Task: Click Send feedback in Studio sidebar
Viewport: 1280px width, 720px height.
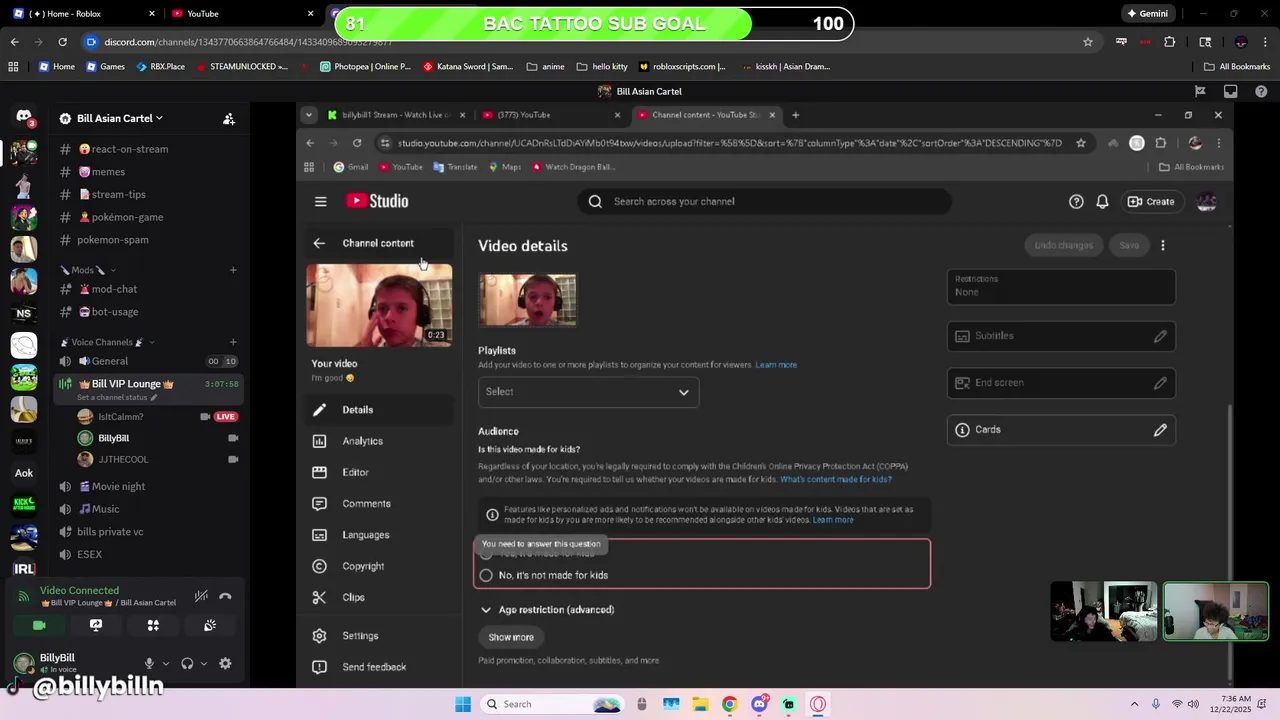Action: tap(379, 667)
